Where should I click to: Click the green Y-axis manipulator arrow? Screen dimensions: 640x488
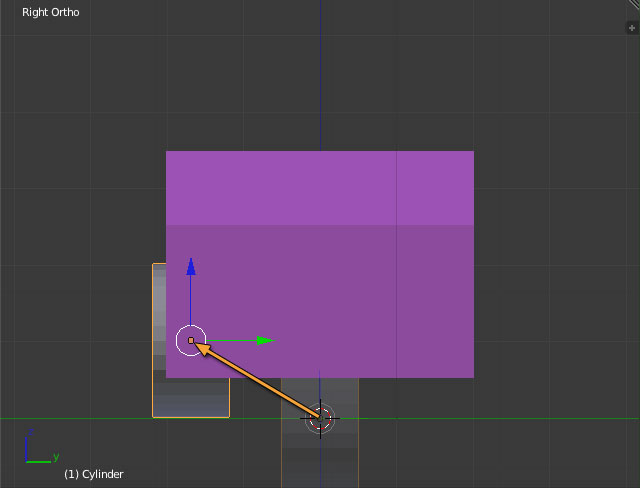(x=264, y=340)
